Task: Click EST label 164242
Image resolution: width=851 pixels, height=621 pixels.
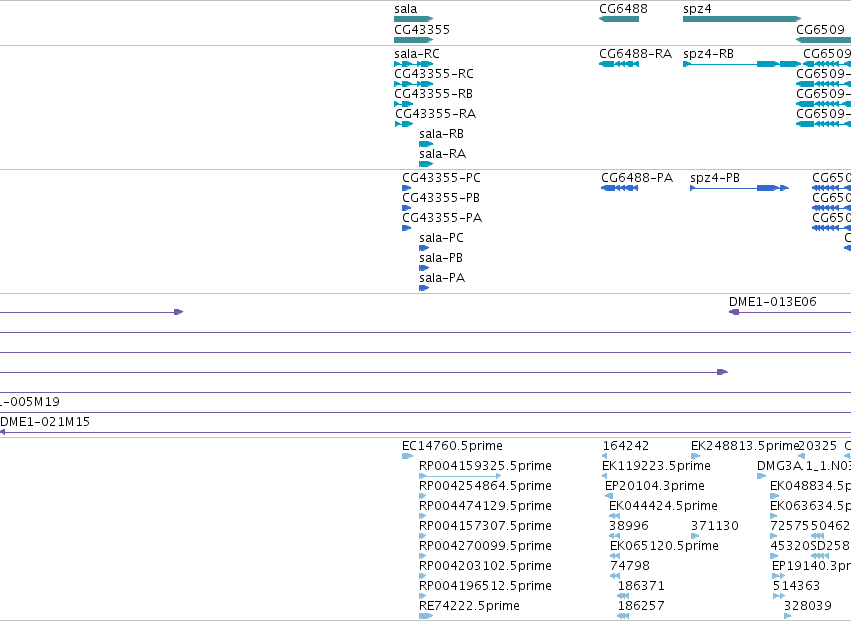Action: click(x=626, y=446)
